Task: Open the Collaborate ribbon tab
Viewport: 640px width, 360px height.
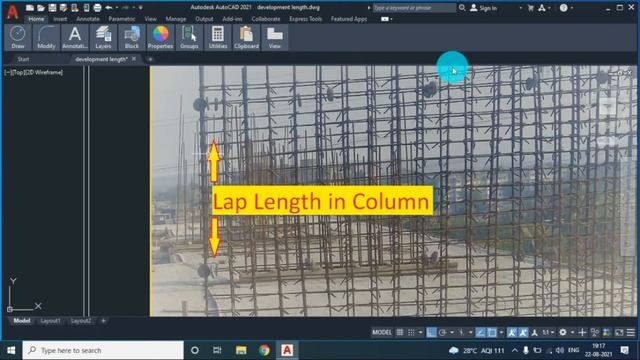Action: coord(266,19)
